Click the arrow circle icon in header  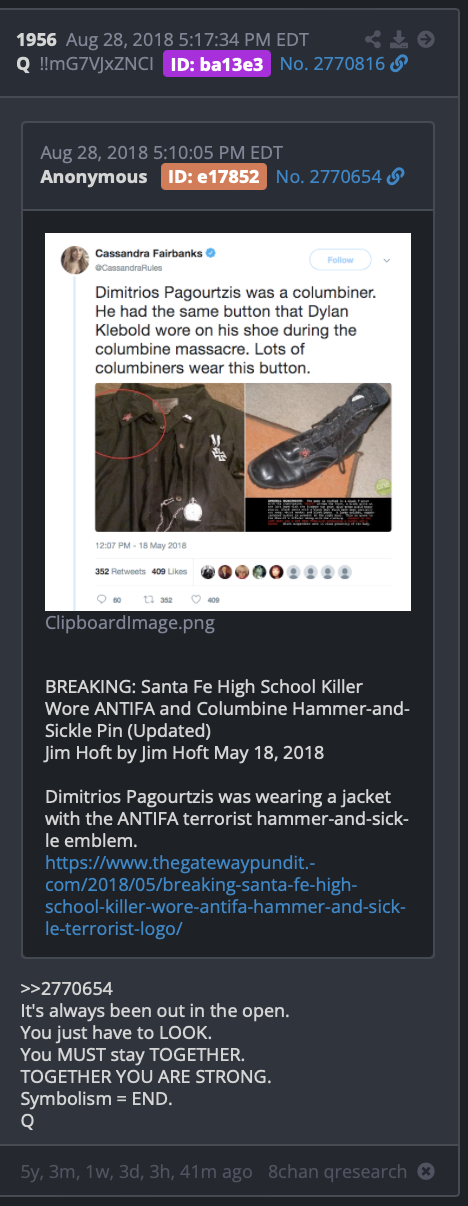coord(426,40)
